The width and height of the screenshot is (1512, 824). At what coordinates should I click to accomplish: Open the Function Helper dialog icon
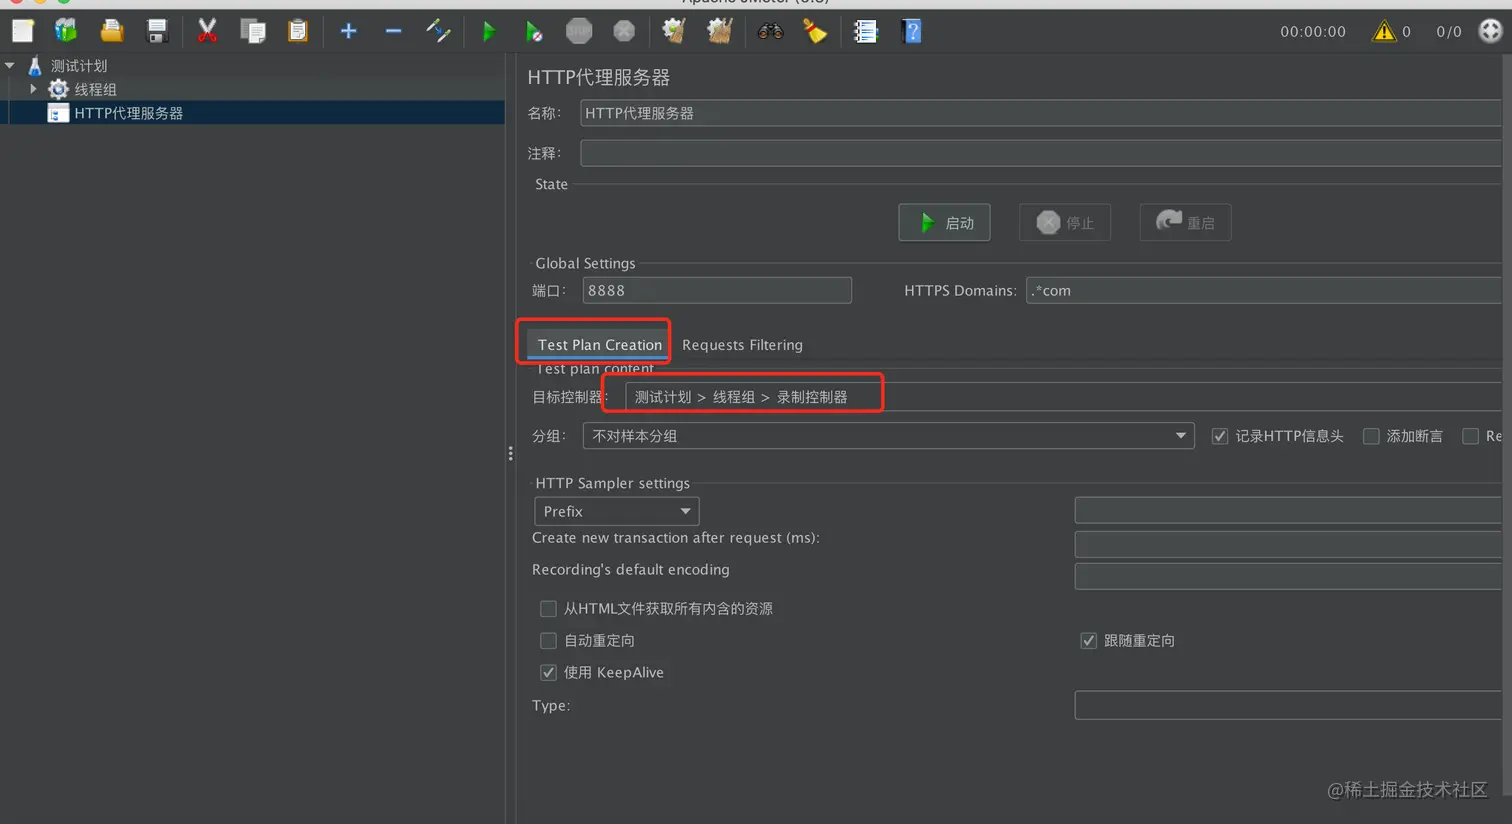pos(866,31)
